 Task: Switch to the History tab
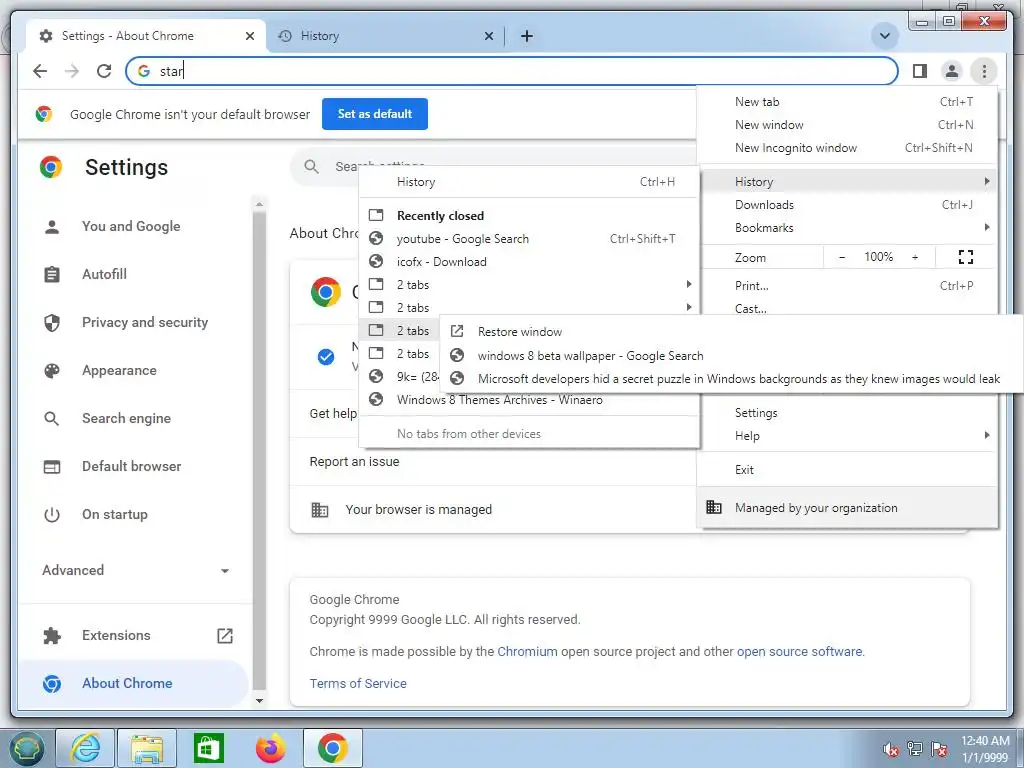(x=385, y=36)
